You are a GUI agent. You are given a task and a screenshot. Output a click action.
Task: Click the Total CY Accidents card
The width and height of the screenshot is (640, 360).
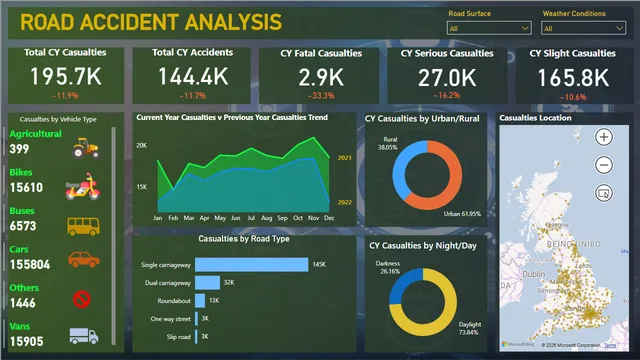192,75
